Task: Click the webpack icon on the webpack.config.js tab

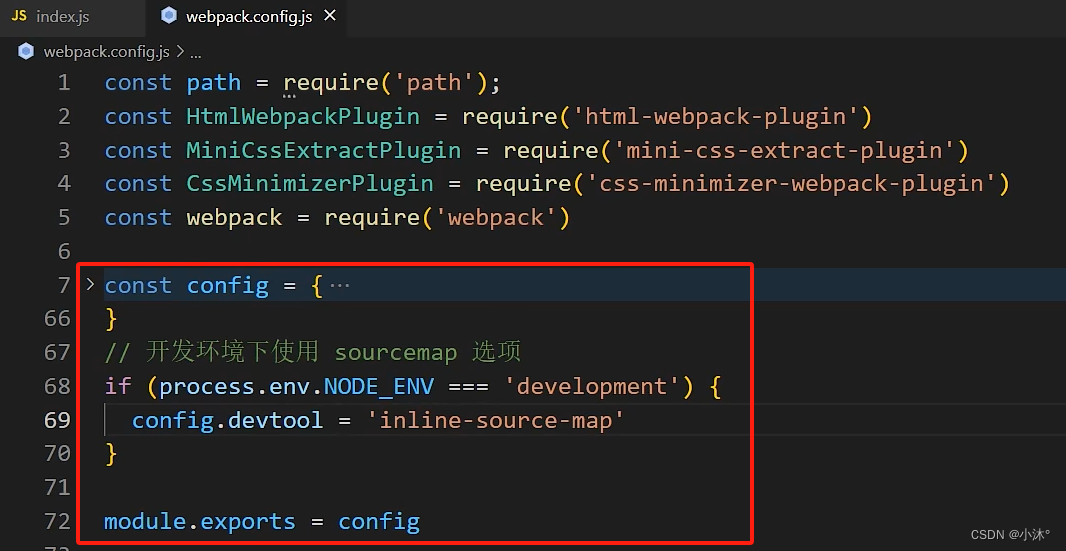Action: [169, 16]
